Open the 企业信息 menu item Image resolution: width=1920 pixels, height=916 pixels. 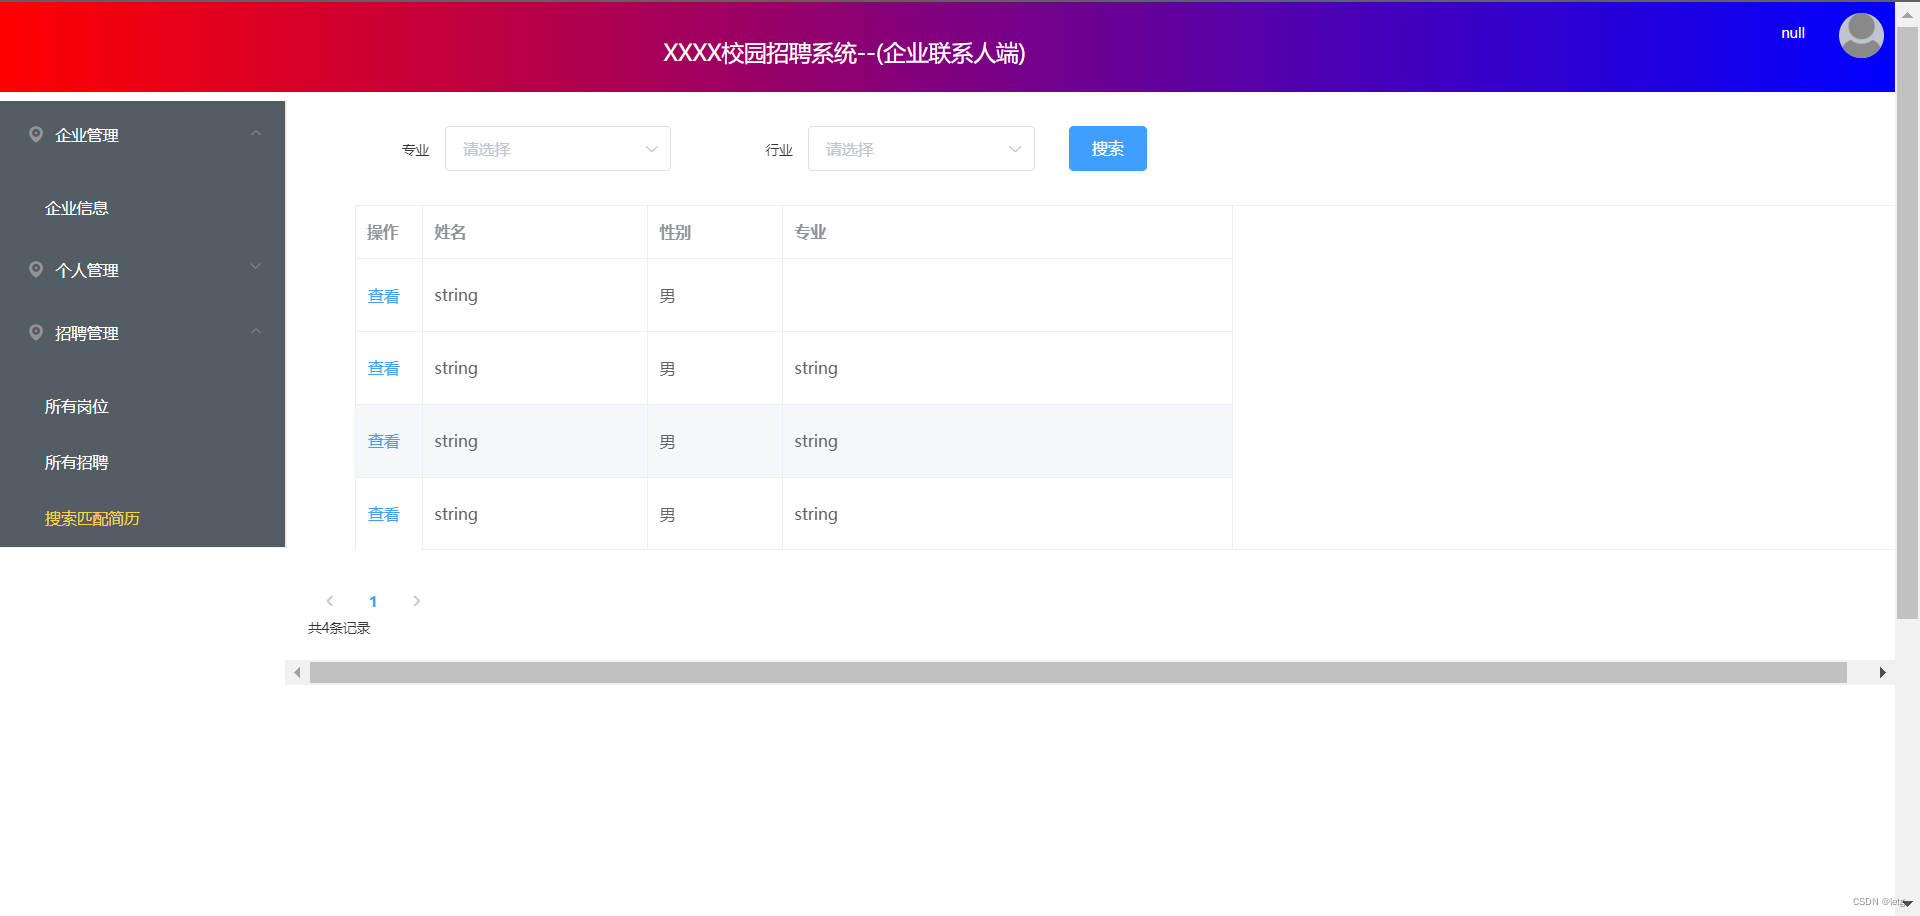(77, 208)
